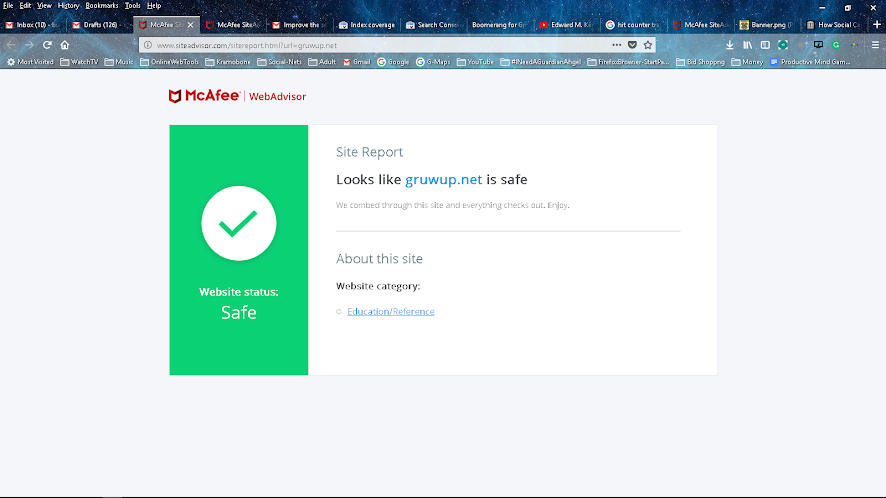Click the gruwup.net link

click(444, 179)
